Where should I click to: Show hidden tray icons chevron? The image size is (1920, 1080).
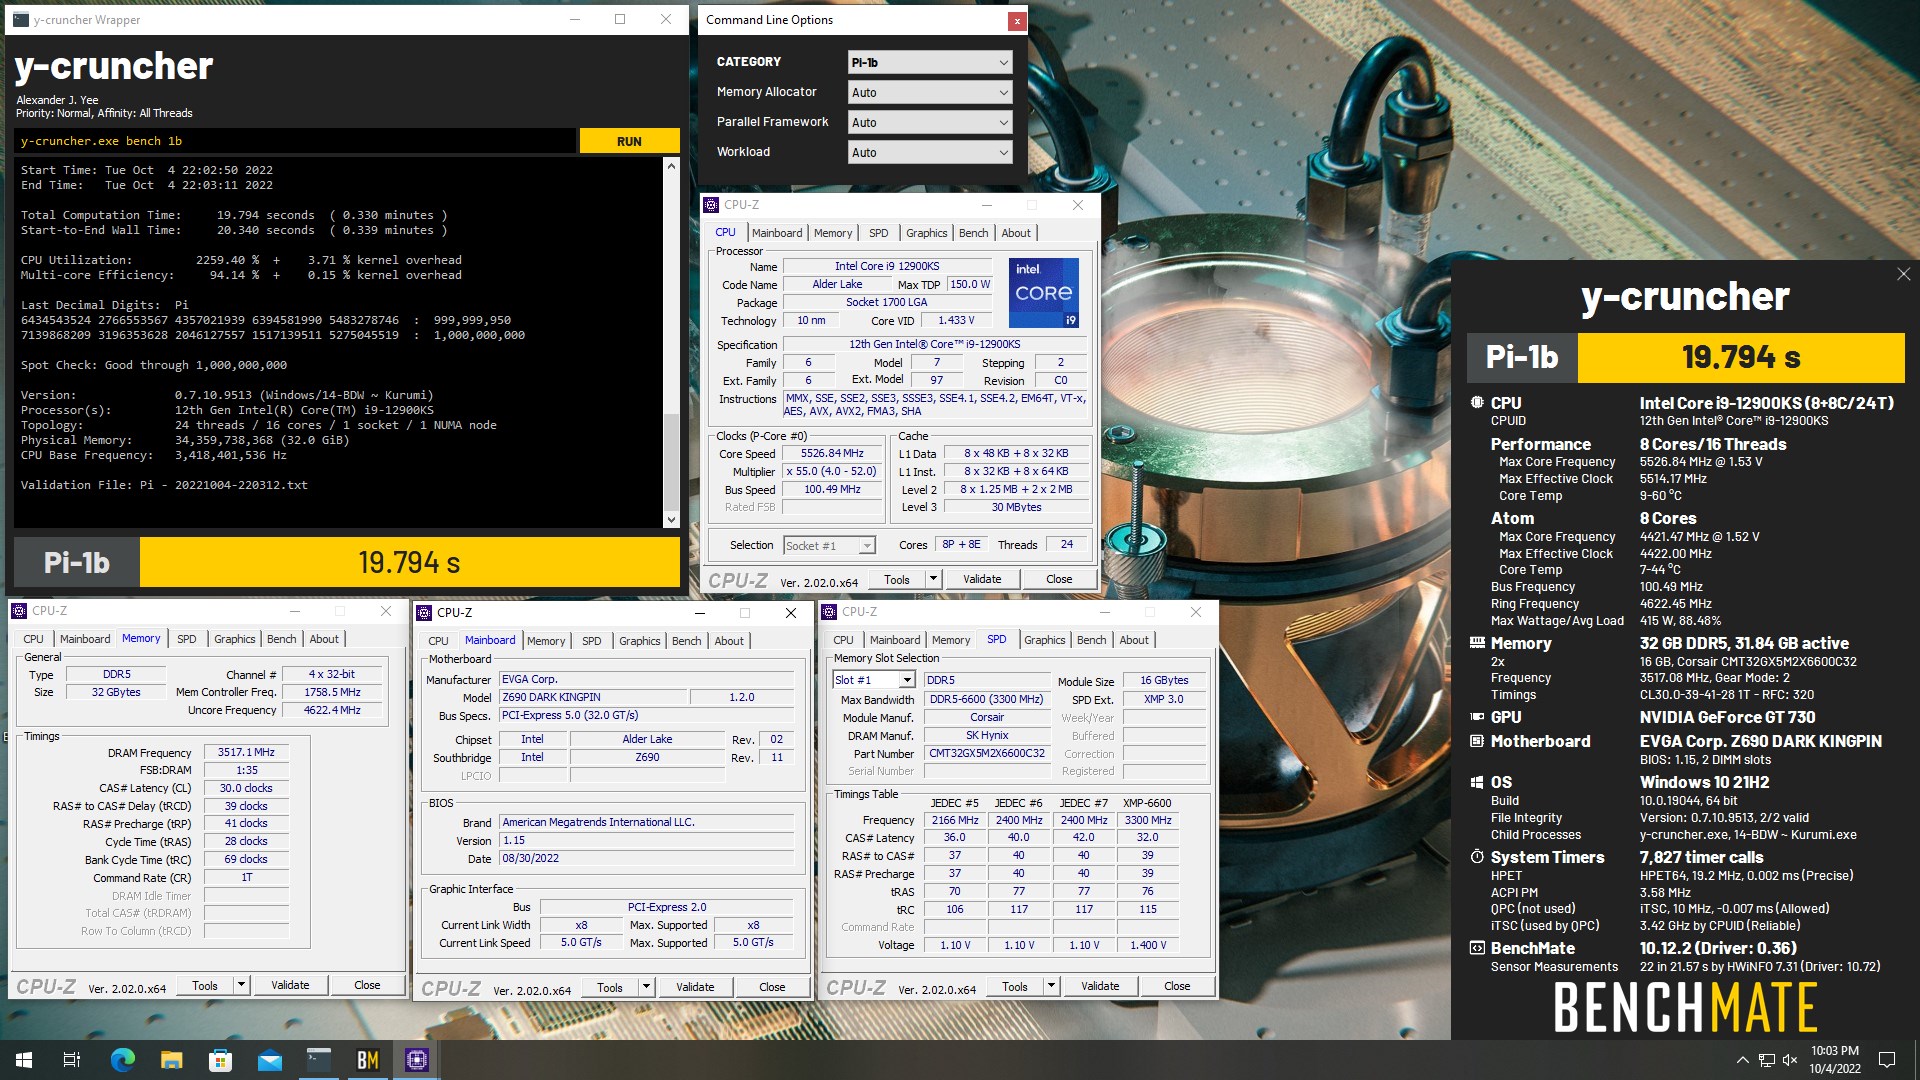tap(1742, 1060)
